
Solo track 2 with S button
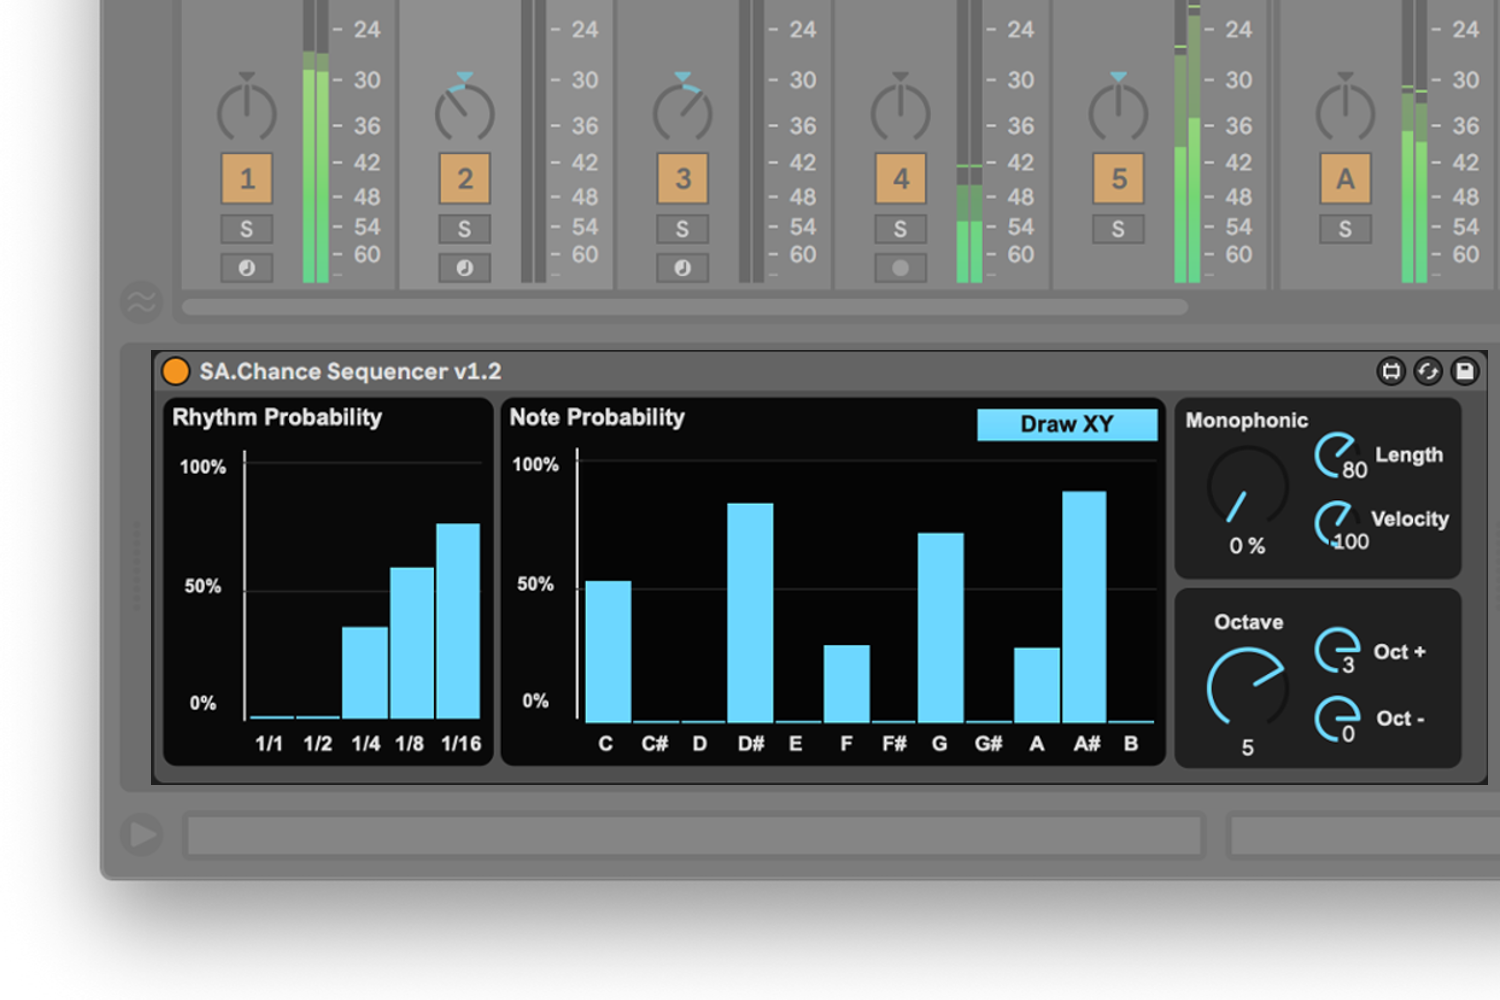click(465, 230)
